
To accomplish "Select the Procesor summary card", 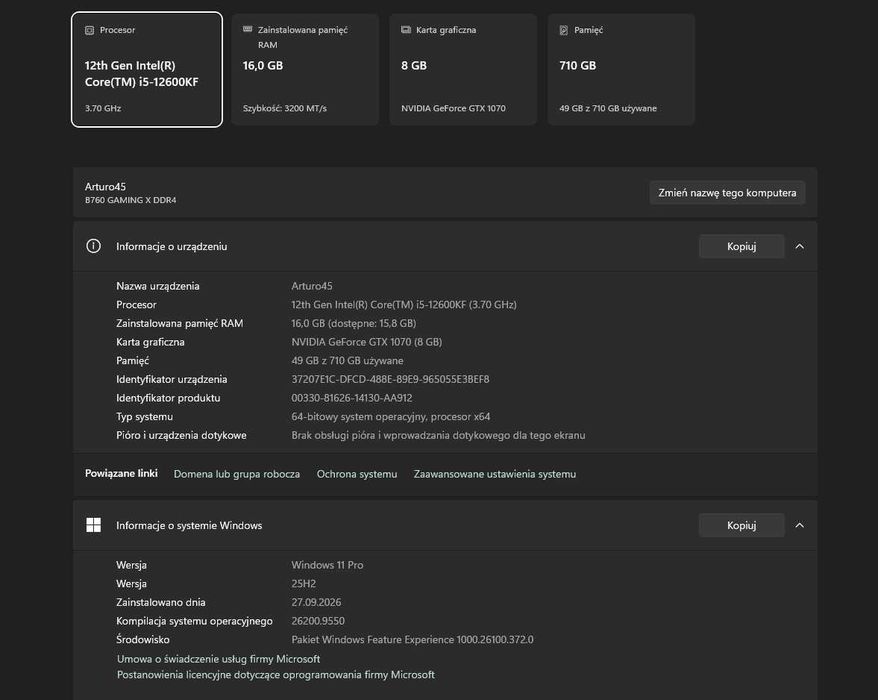I will pyautogui.click(x=147, y=69).
